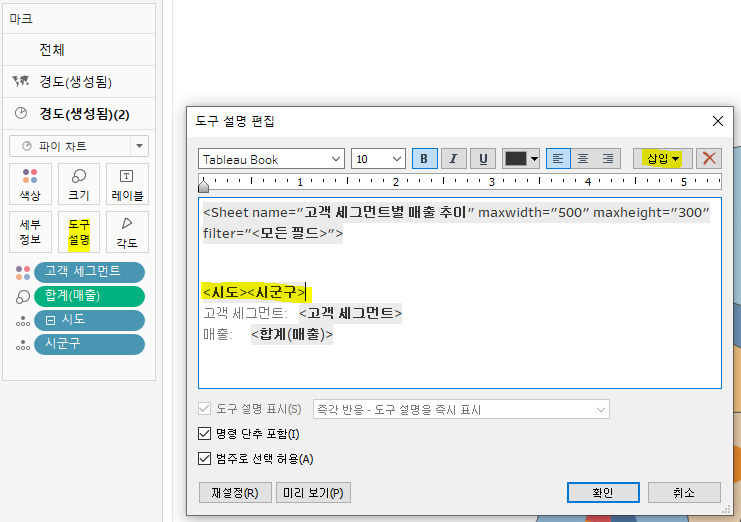Image resolution: width=741 pixels, height=522 pixels.
Task: Expand the 시도 hierarchy pill
Action: (51, 321)
